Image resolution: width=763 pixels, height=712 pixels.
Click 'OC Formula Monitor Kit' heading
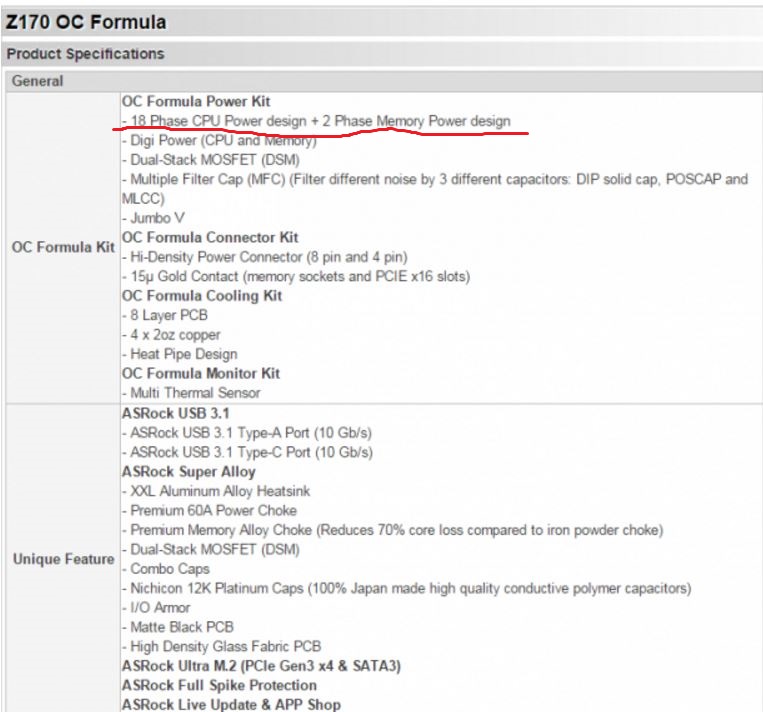click(x=201, y=374)
